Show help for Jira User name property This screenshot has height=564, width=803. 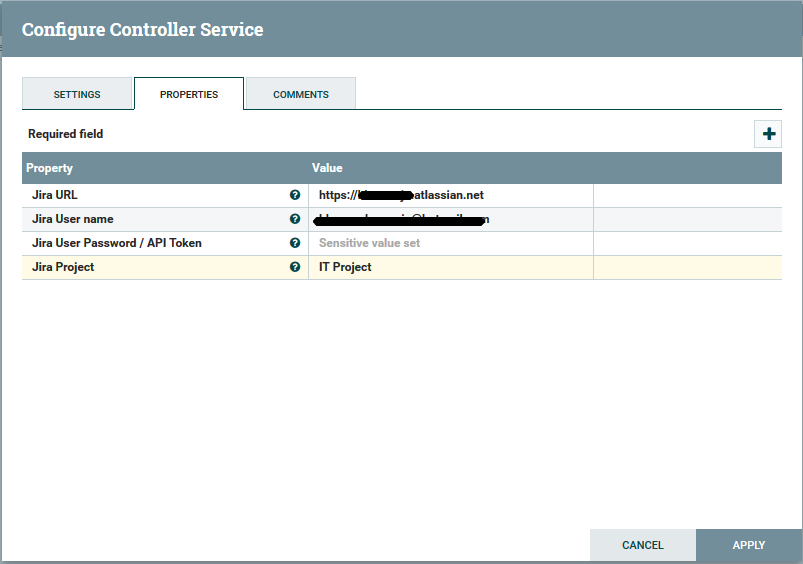point(295,219)
